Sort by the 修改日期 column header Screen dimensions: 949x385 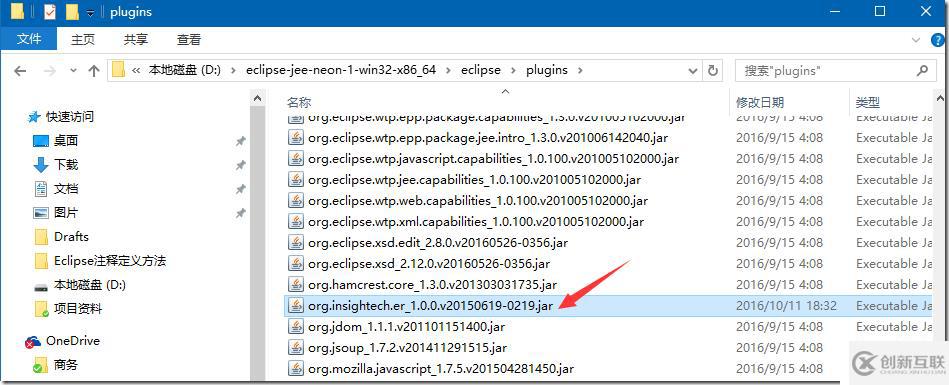760,102
